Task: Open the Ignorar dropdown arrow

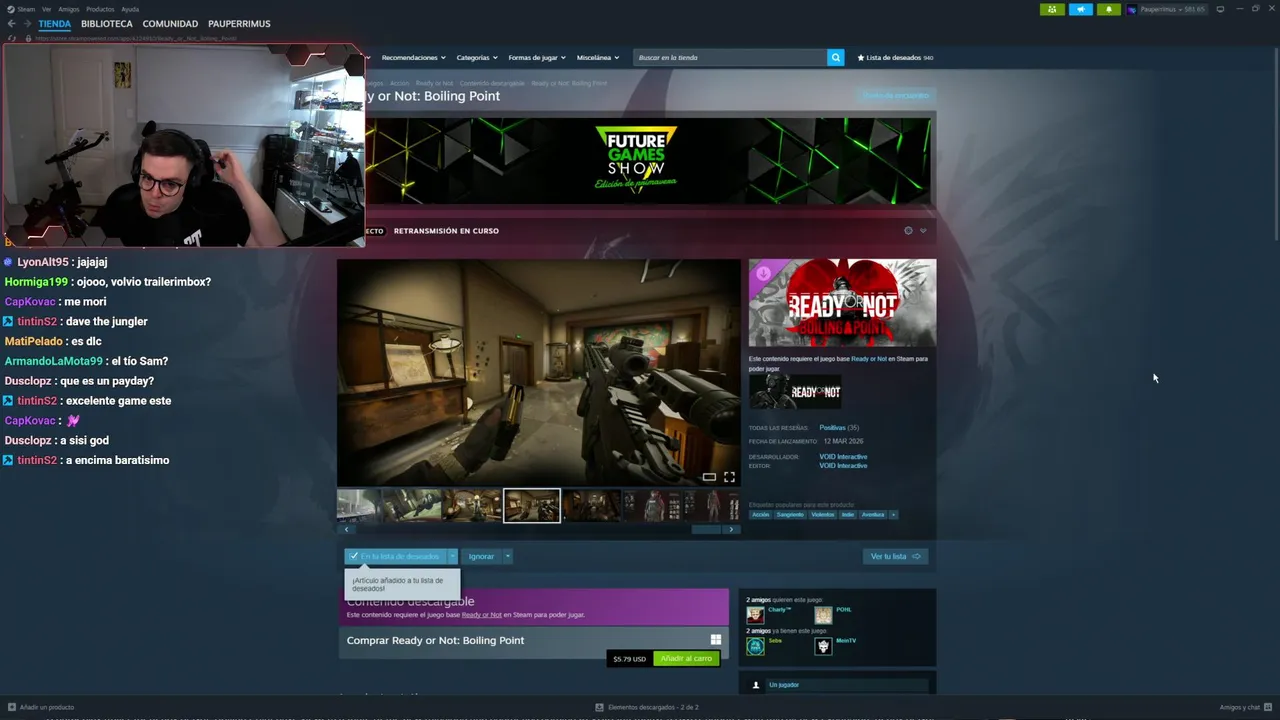Action: pos(507,556)
